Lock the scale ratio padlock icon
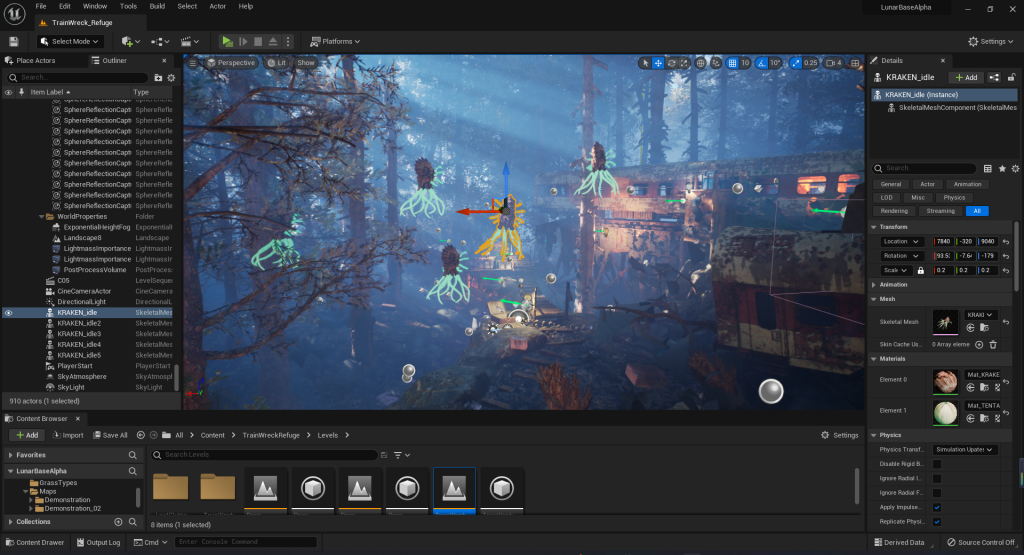 click(x=920, y=270)
